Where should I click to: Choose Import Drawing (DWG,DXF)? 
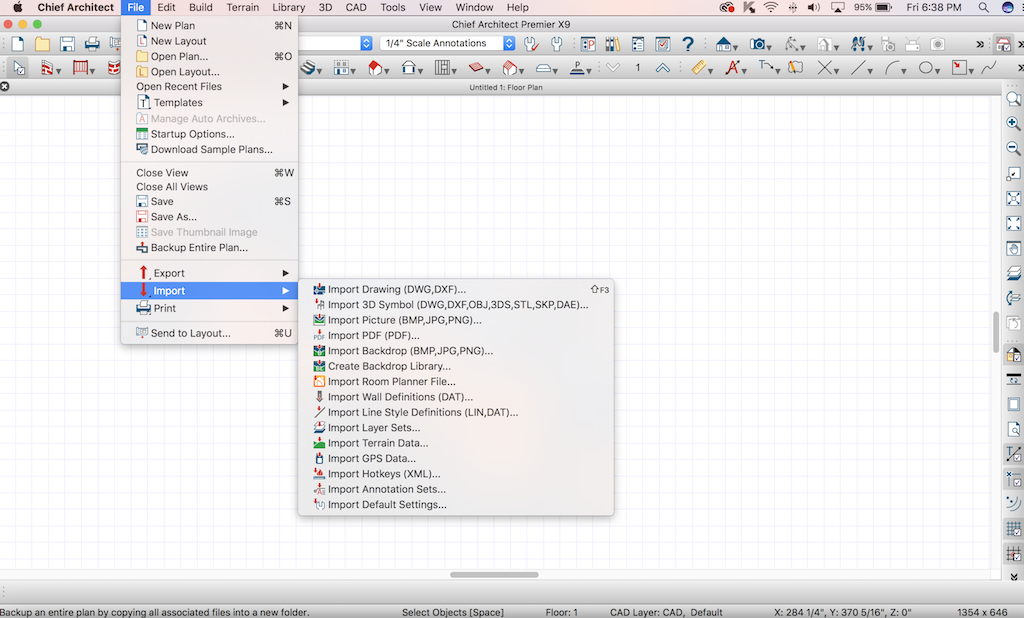point(456,289)
